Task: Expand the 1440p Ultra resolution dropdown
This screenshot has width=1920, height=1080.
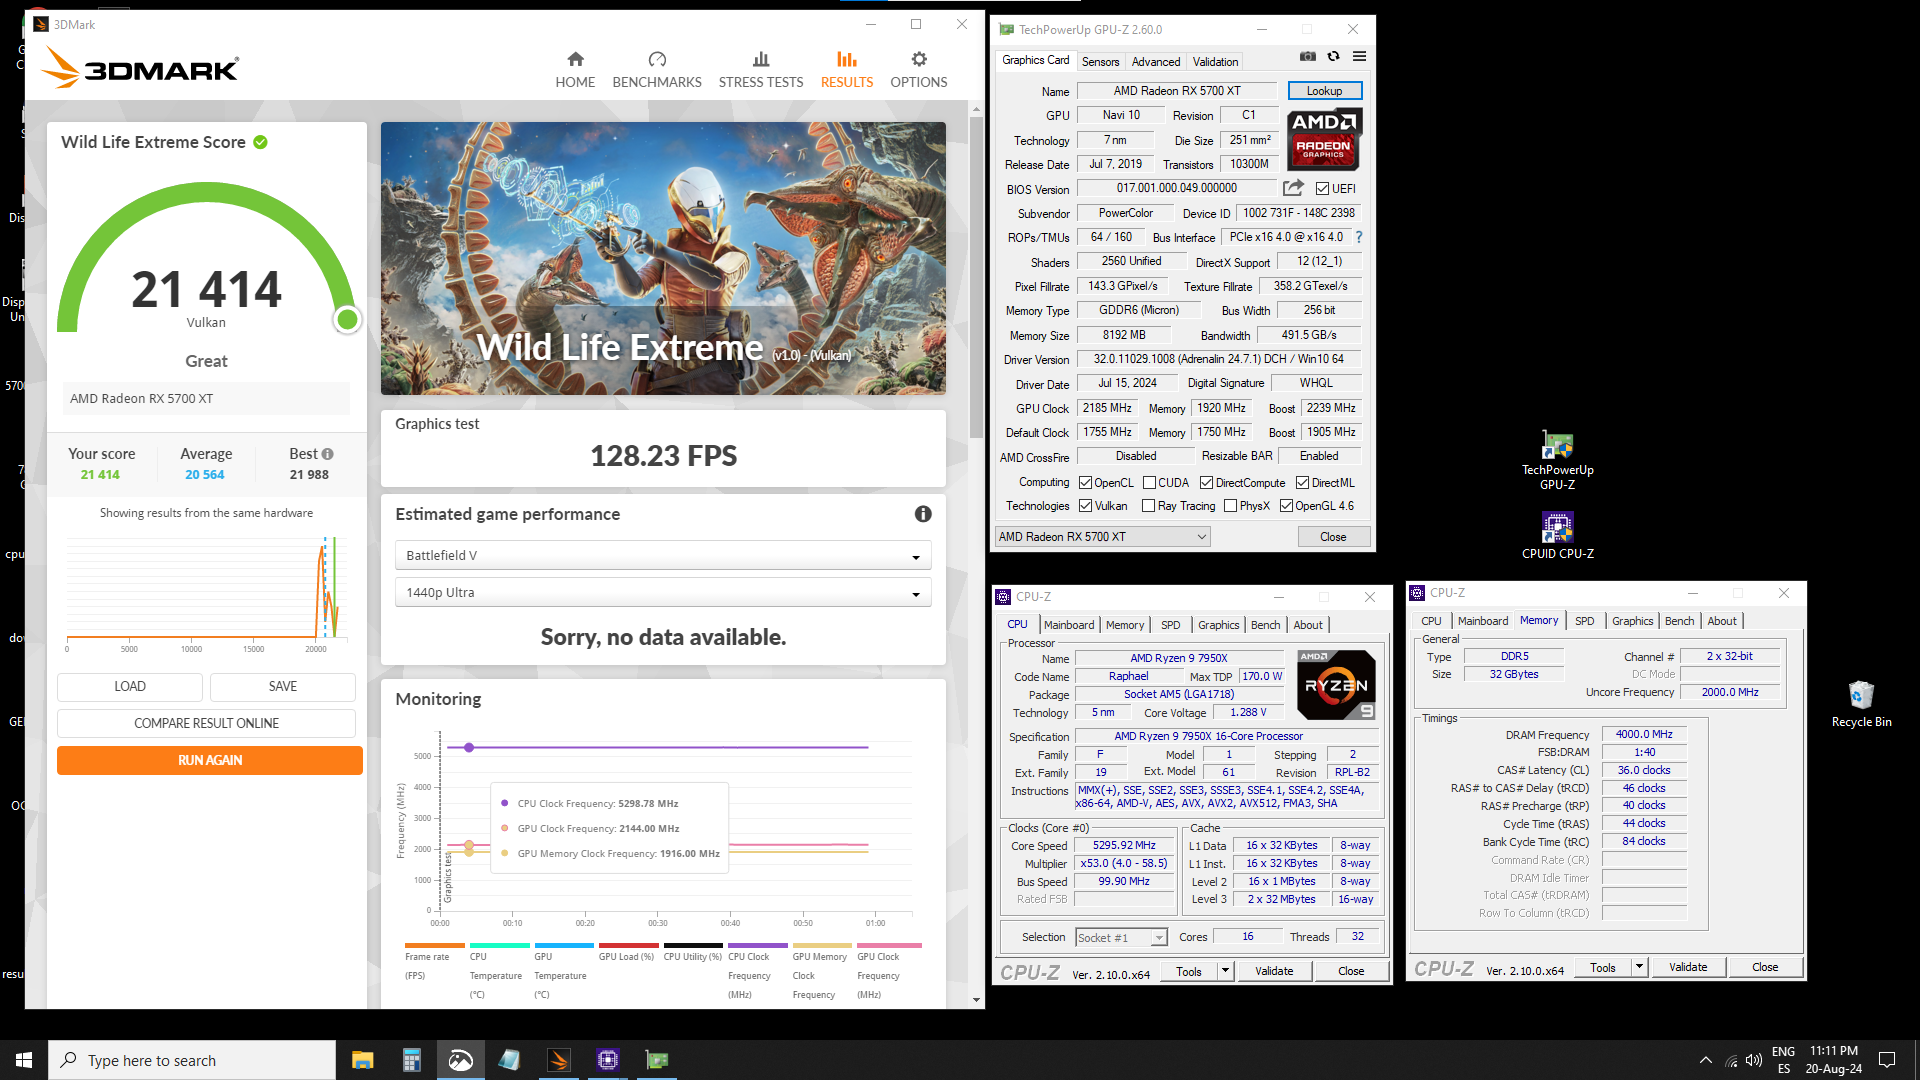Action: coord(663,592)
